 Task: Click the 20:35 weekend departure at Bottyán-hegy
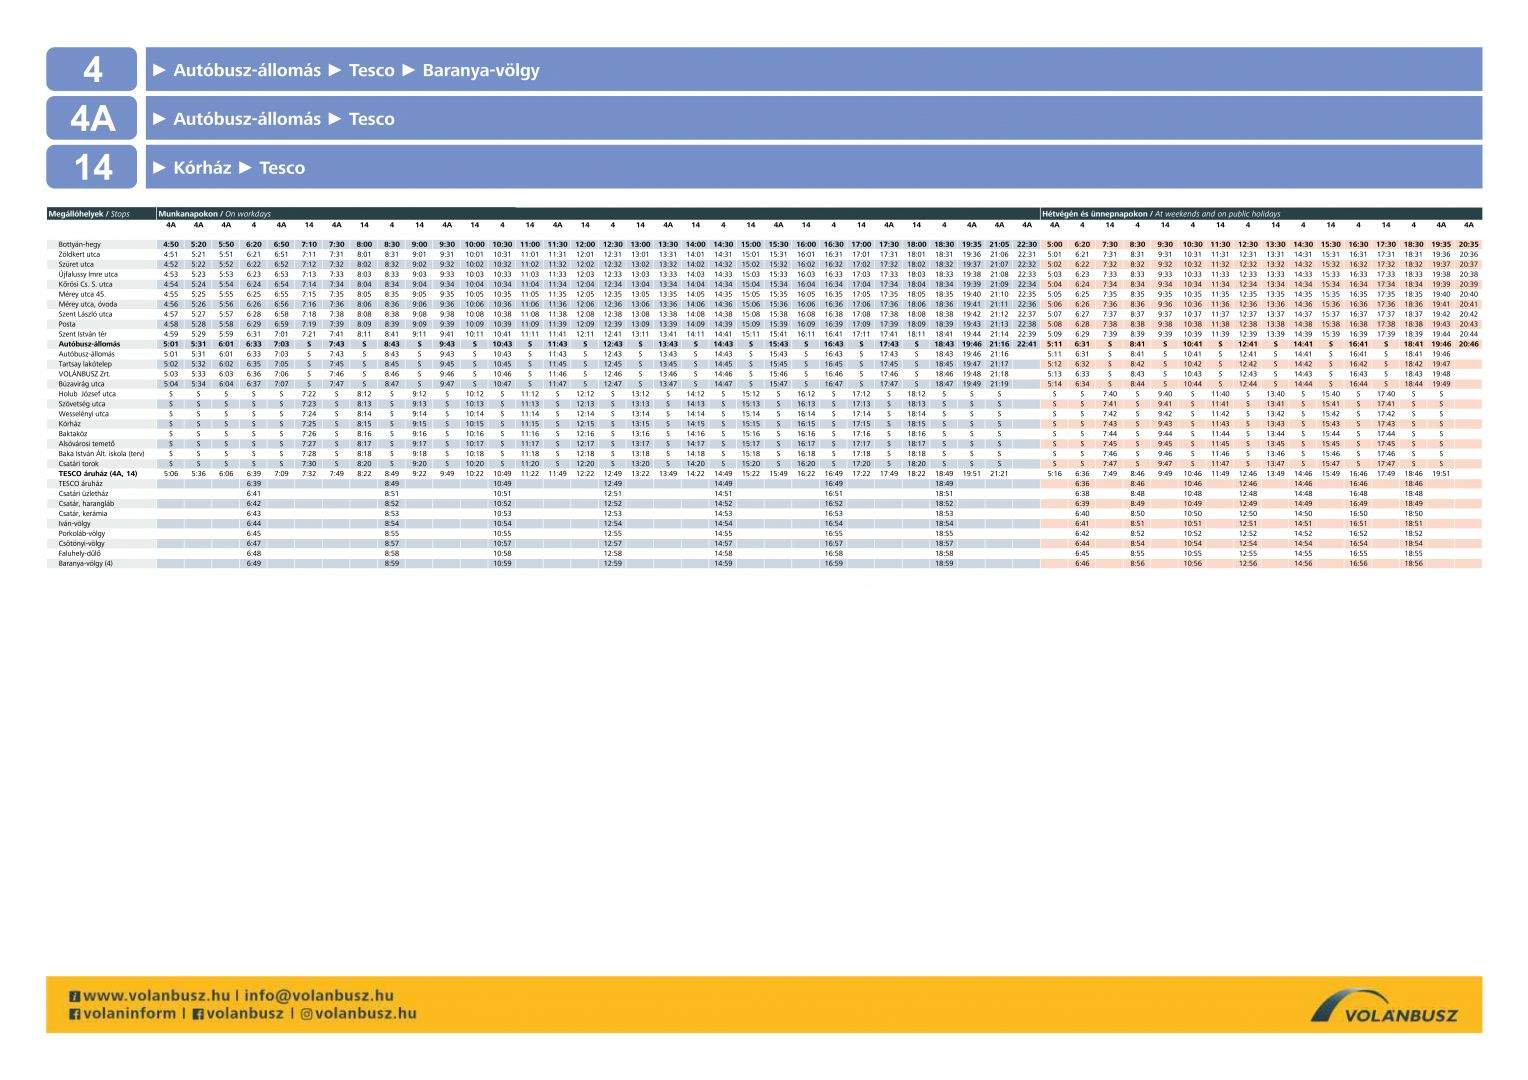coord(1469,244)
